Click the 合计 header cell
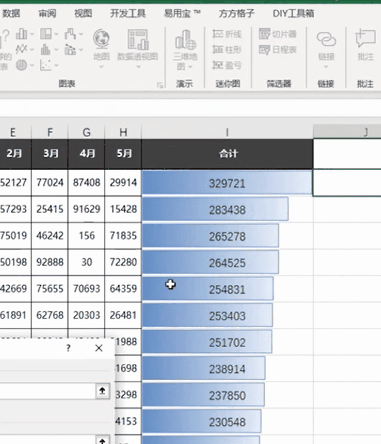 coord(227,154)
